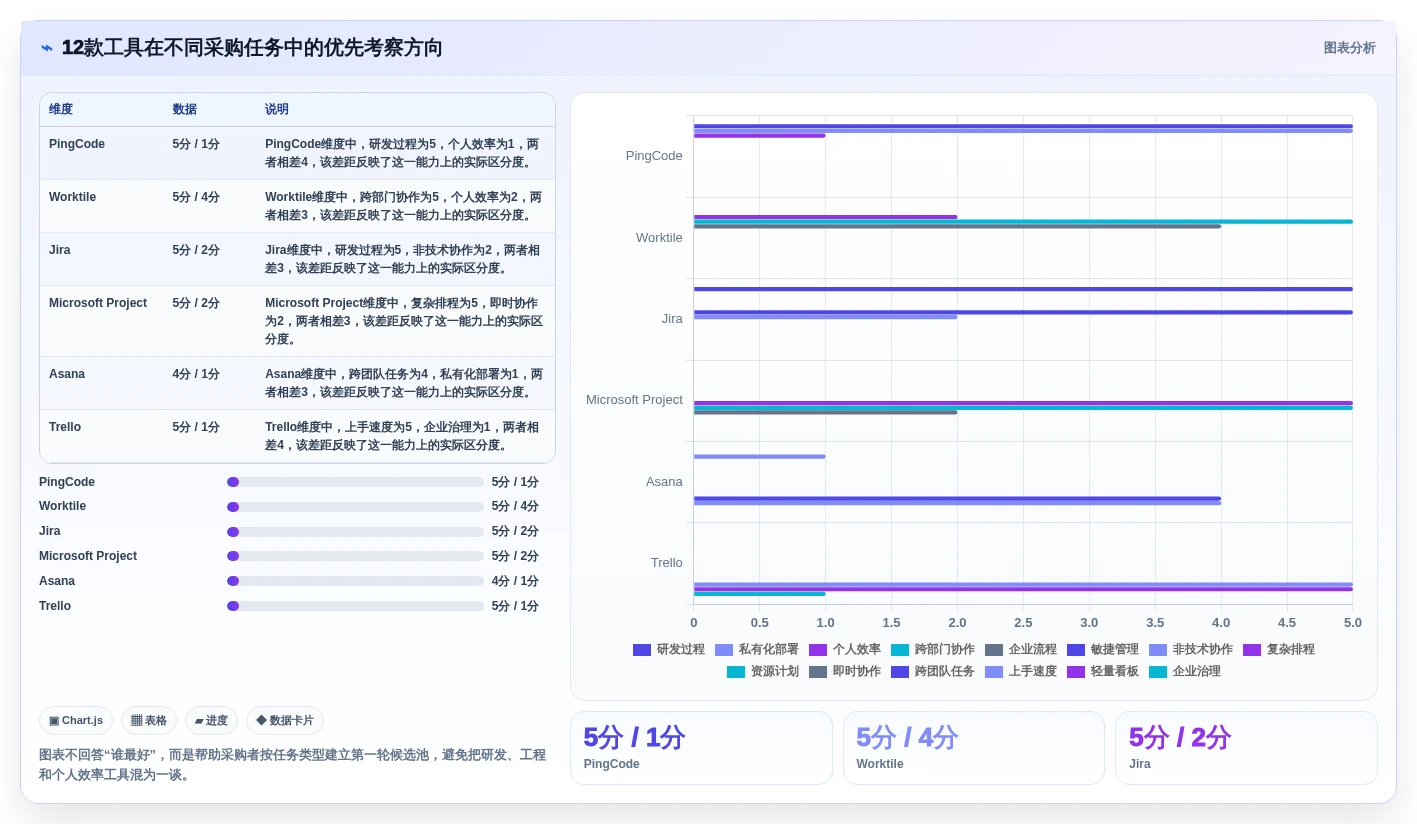This screenshot has width=1417, height=824.
Task: Toggle the 资源计划 legend entry
Action: coord(763,671)
